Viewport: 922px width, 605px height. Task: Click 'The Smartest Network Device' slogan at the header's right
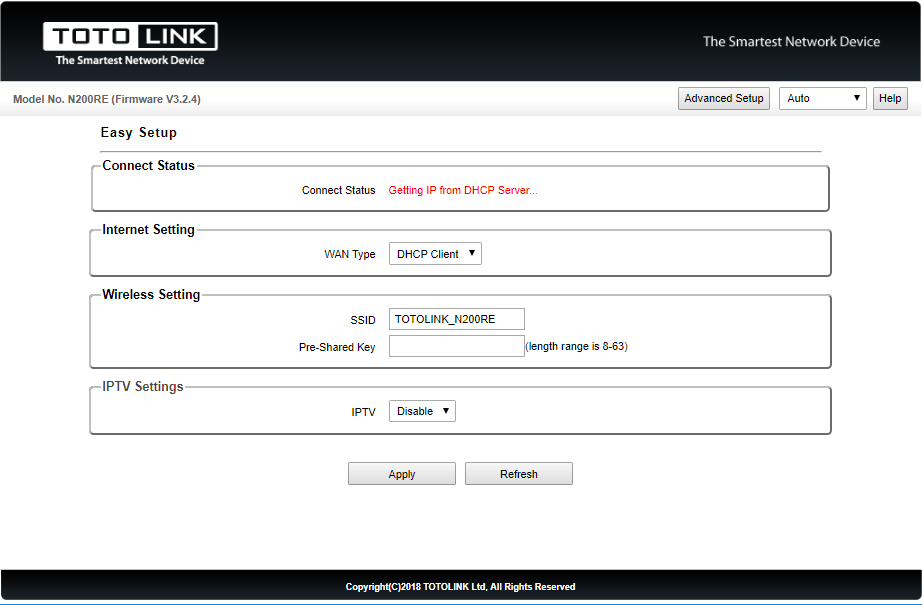coord(791,41)
